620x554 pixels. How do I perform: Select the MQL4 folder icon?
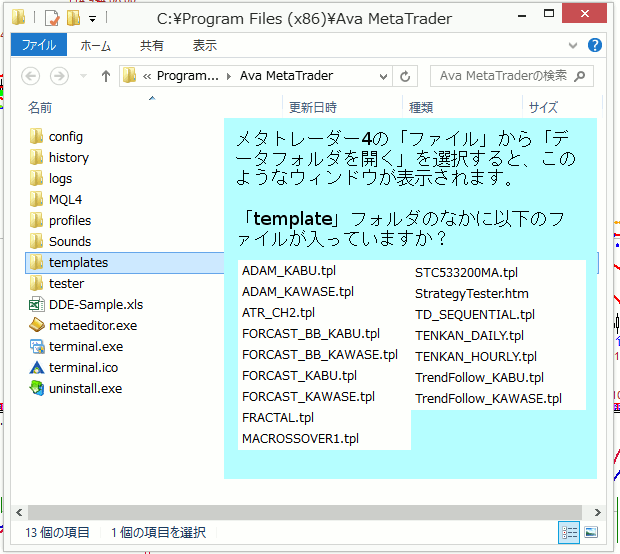pos(36,199)
